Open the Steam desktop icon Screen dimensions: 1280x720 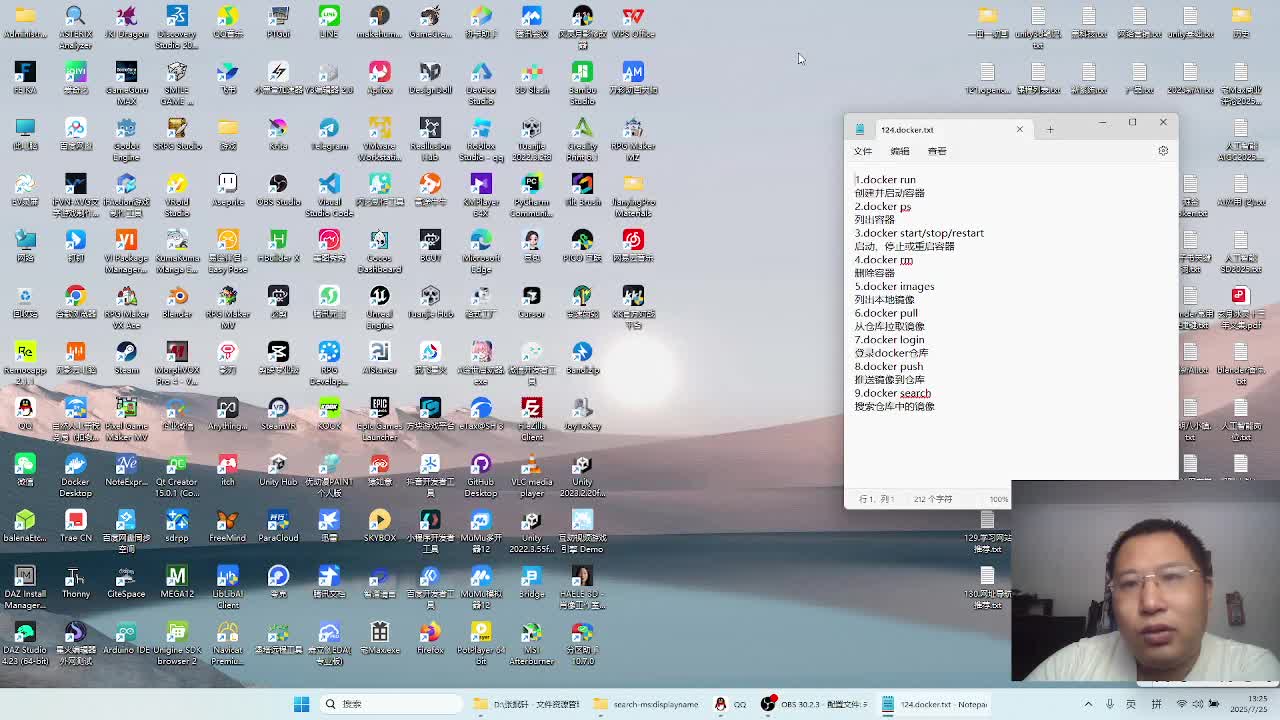click(126, 358)
